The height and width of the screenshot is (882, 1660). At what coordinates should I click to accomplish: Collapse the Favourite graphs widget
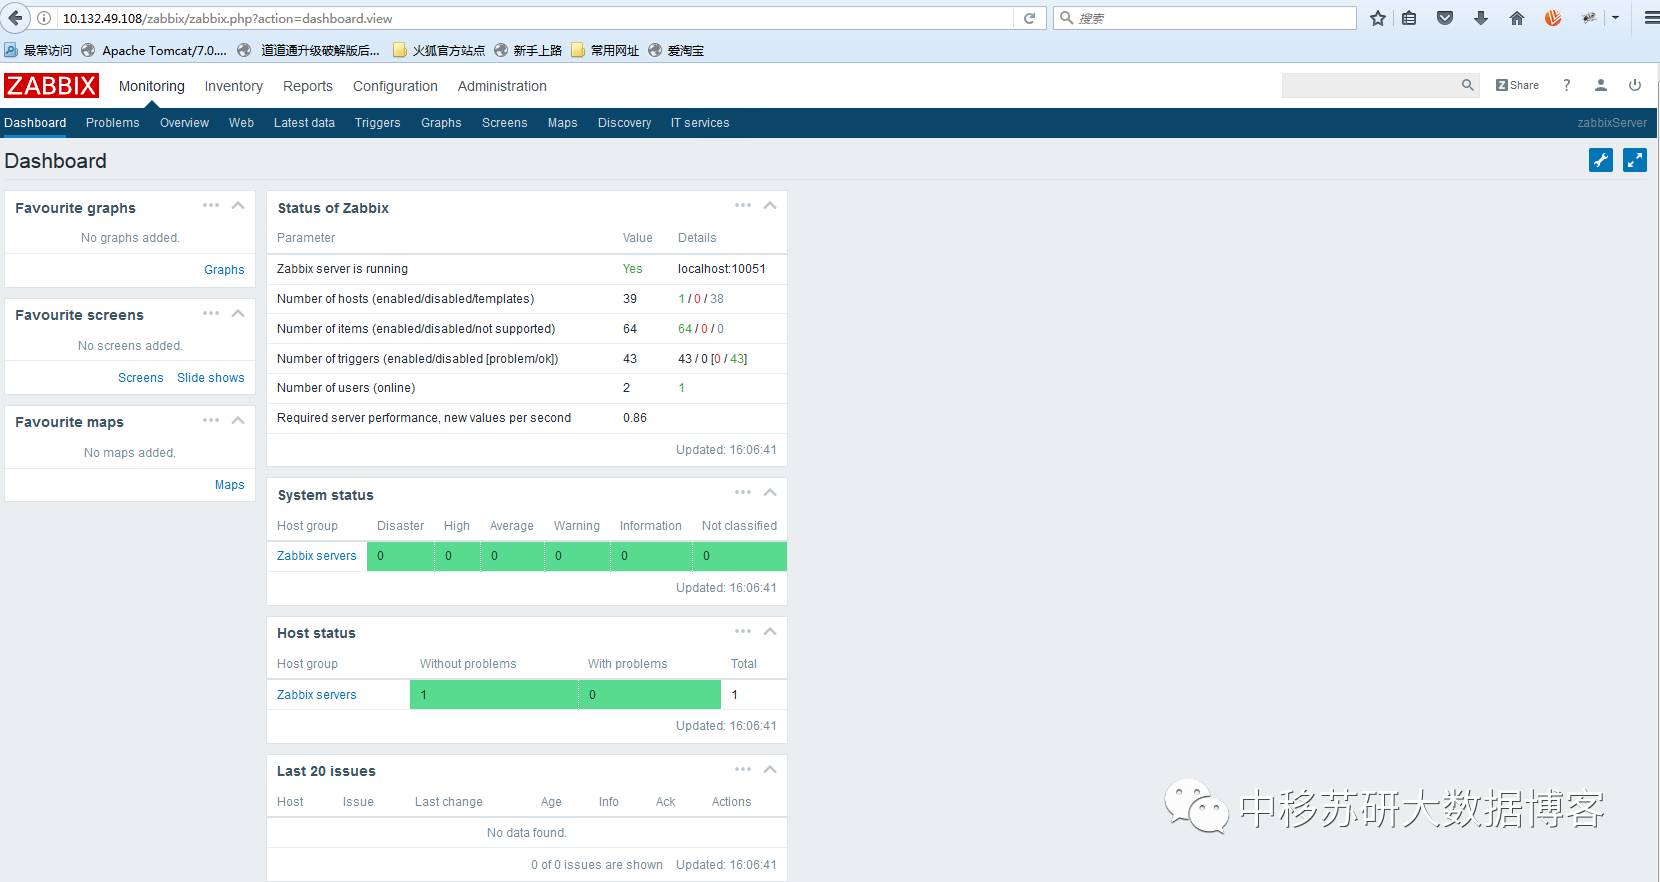(238, 205)
